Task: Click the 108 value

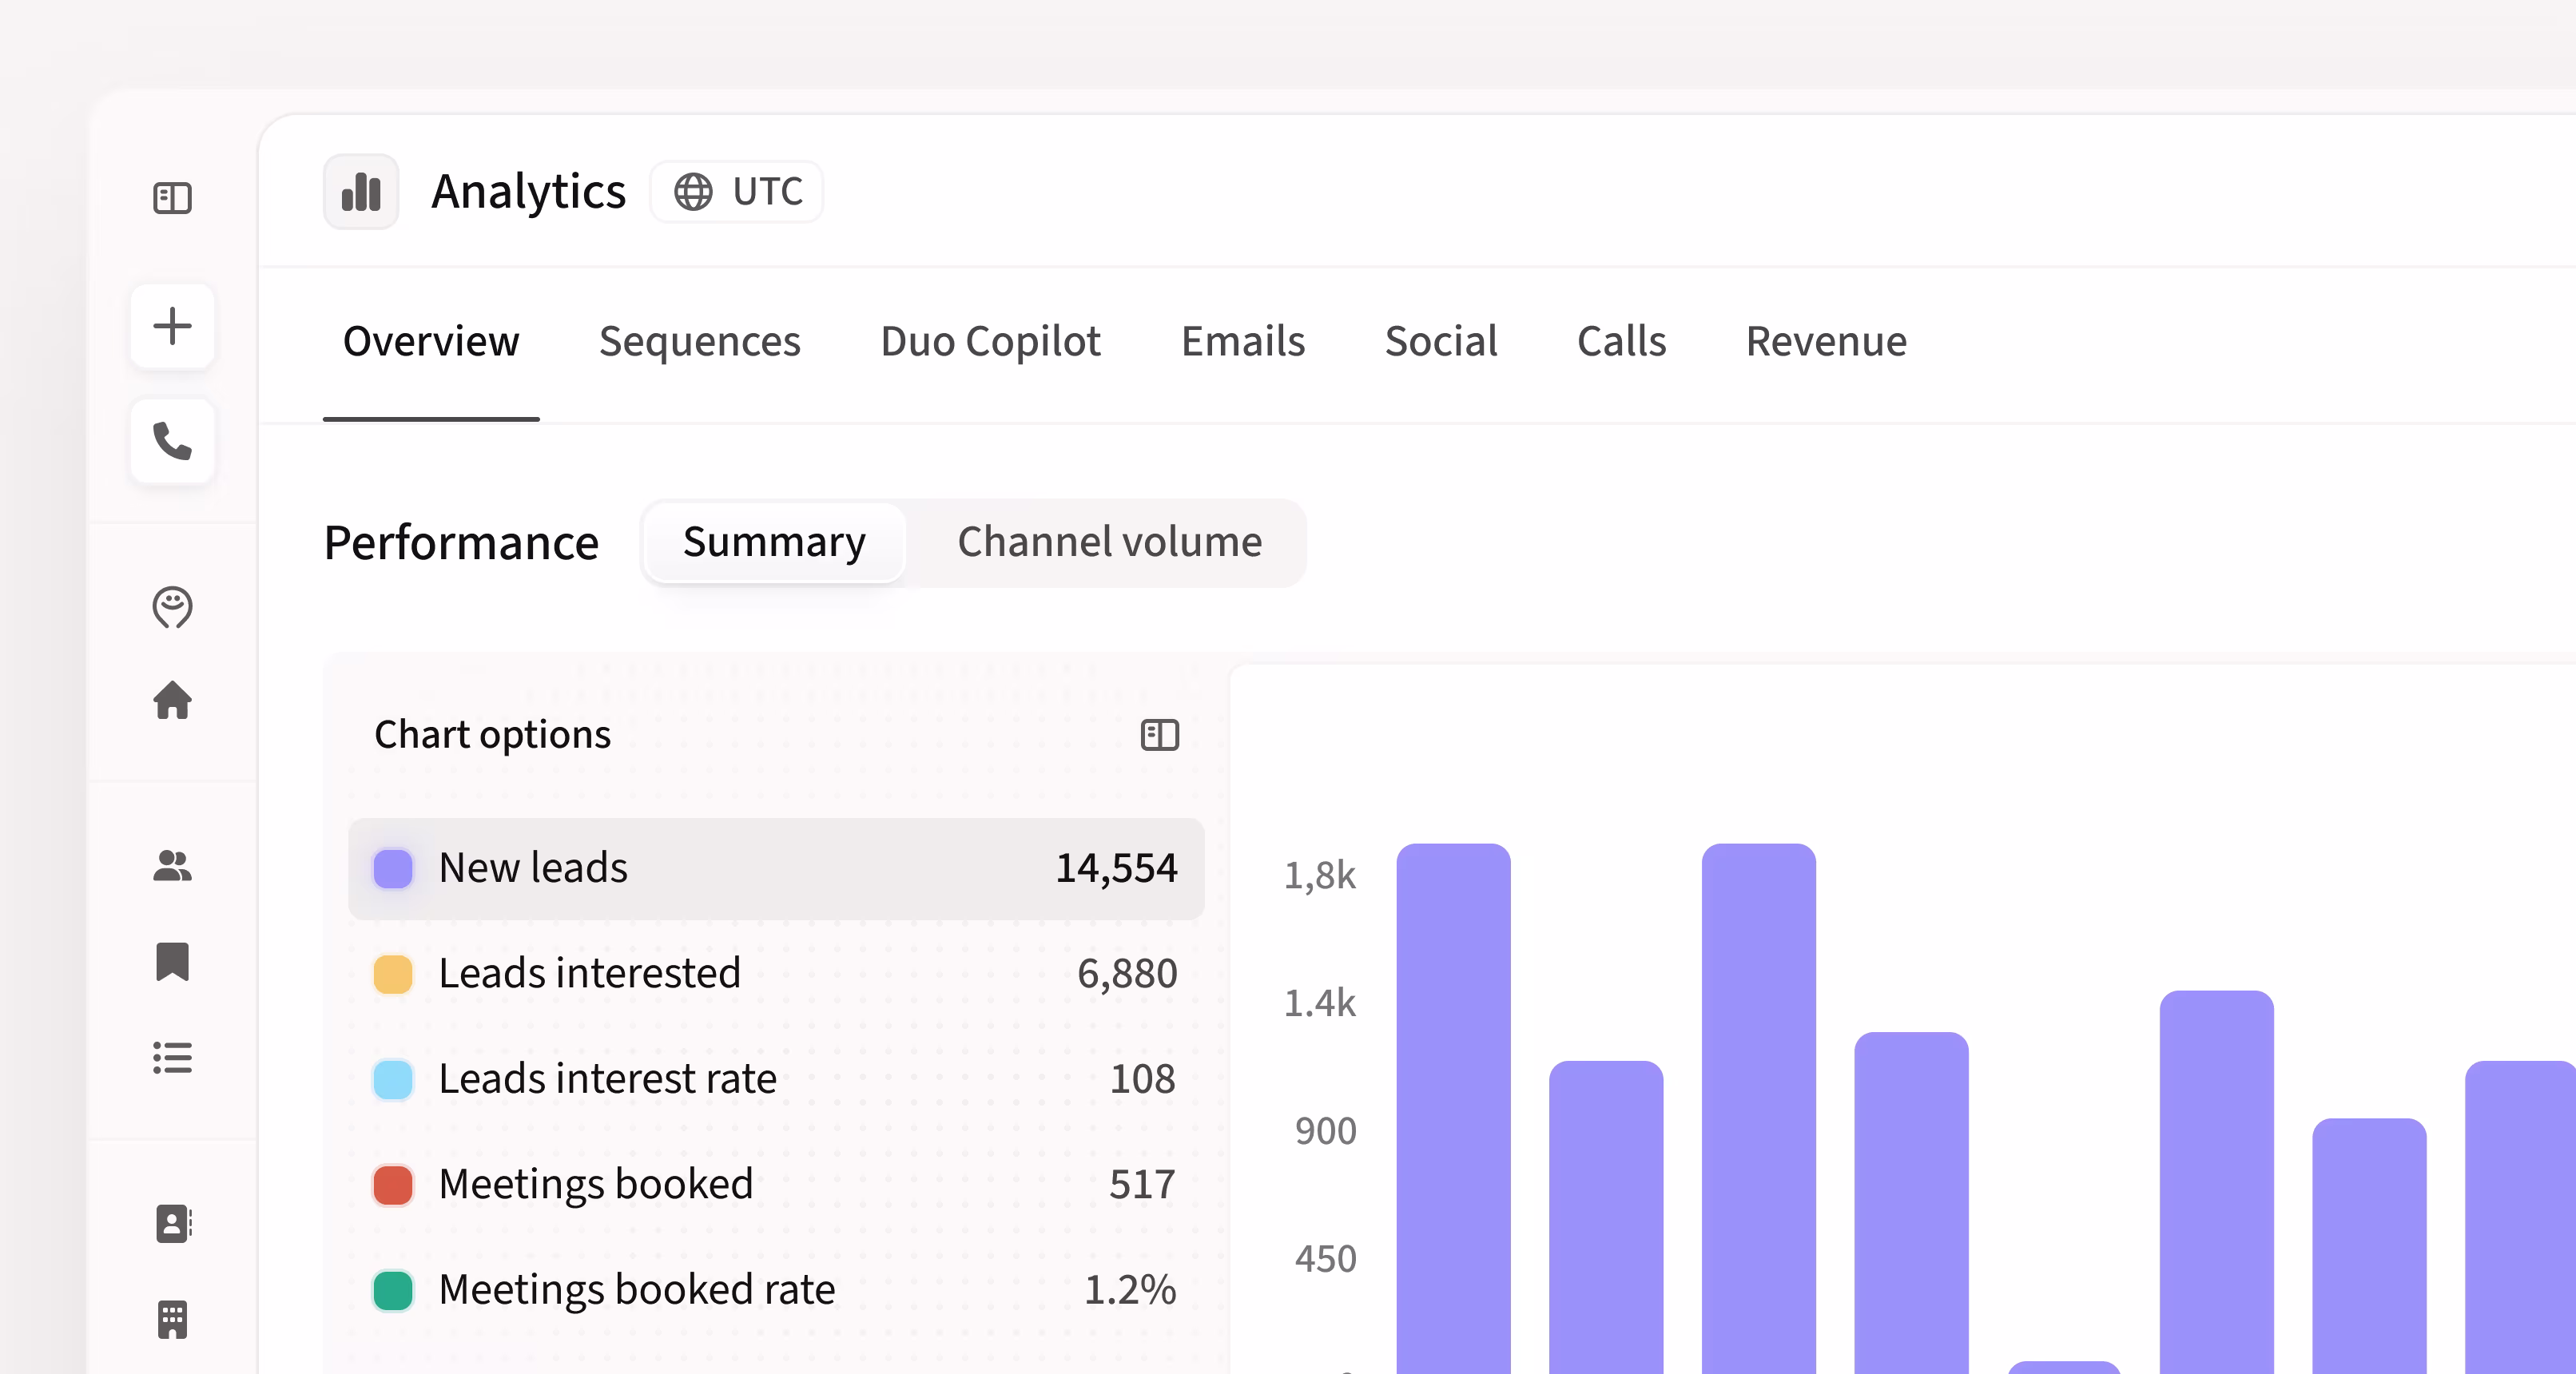Action: (1142, 1079)
